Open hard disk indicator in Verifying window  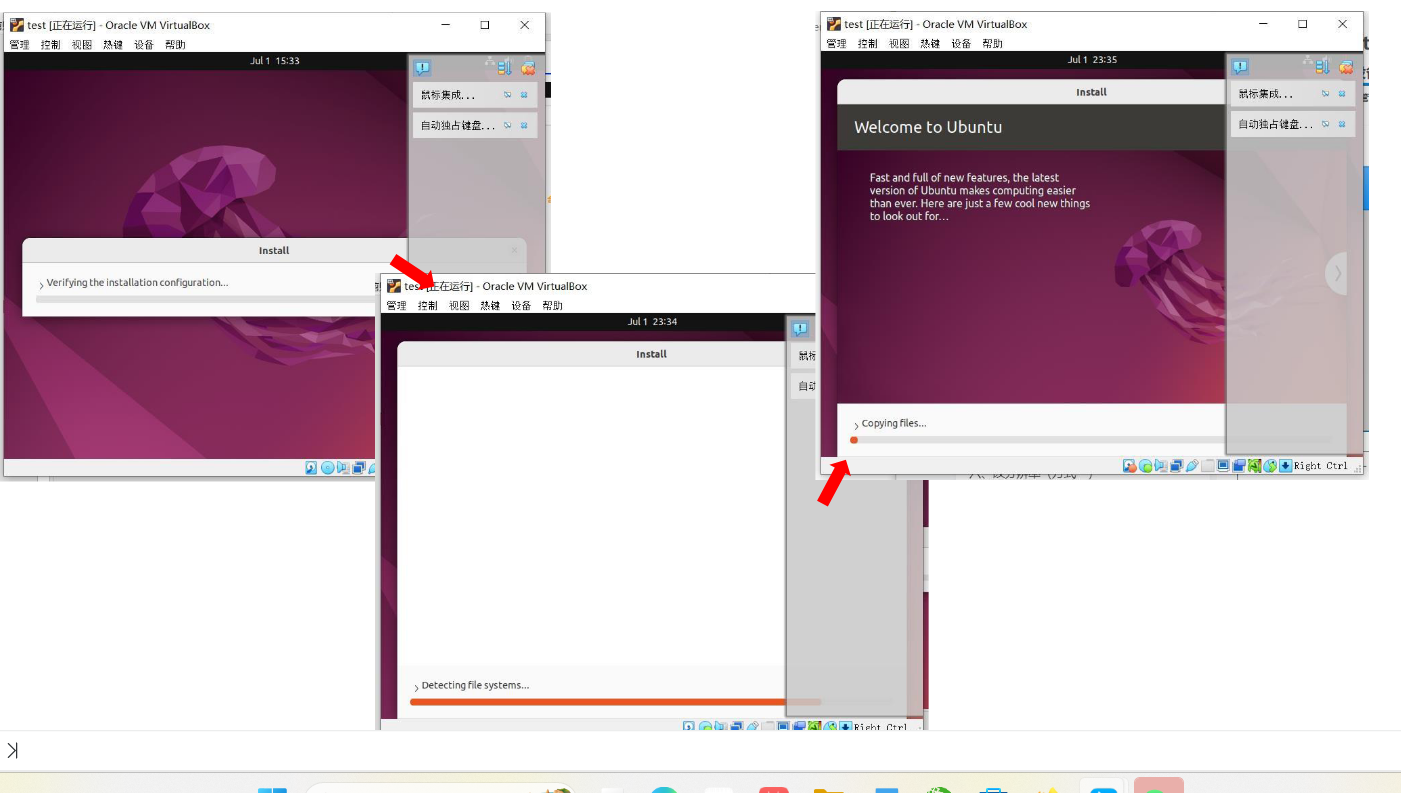(x=312, y=467)
